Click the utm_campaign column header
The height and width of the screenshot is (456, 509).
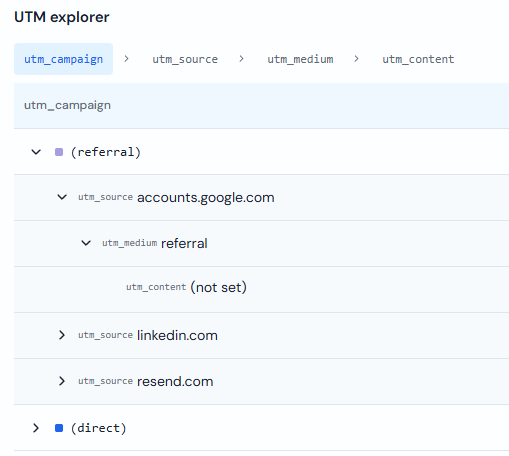click(67, 105)
